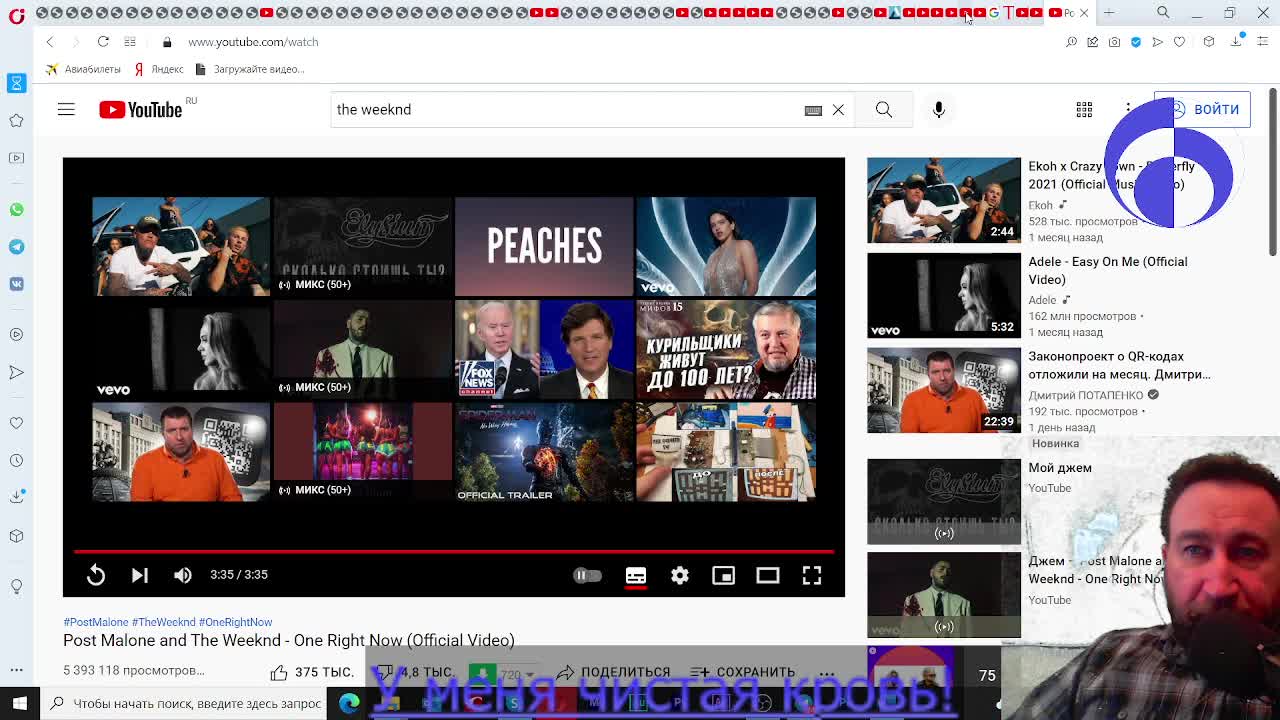Image resolution: width=1280 pixels, height=720 pixels.
Task: Open Opera sidebar bookmarks star icon
Action: pyautogui.click(x=16, y=120)
